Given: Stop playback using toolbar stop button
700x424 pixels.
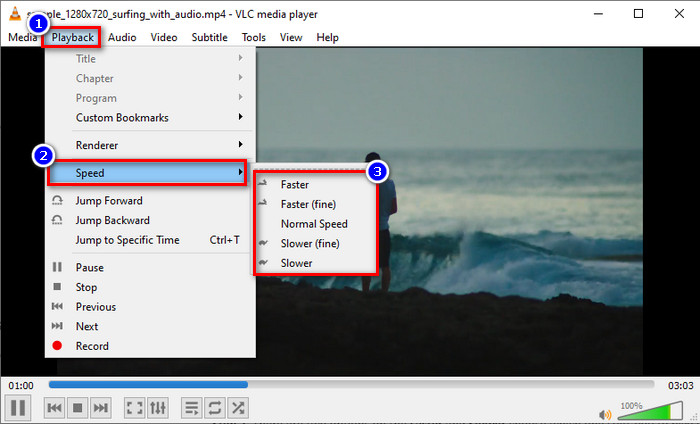Looking at the screenshot, I should [77, 407].
